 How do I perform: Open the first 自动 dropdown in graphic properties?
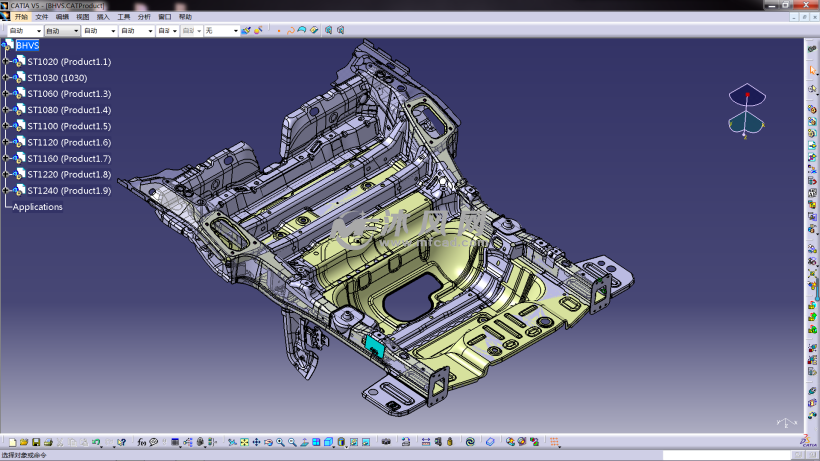tap(38, 31)
